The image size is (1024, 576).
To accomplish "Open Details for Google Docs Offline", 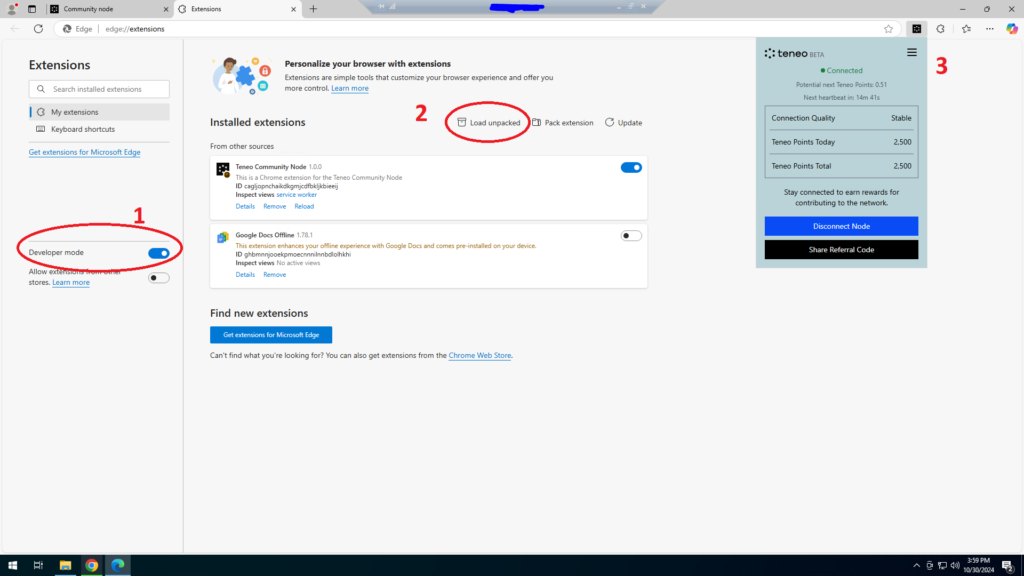I will coord(245,275).
